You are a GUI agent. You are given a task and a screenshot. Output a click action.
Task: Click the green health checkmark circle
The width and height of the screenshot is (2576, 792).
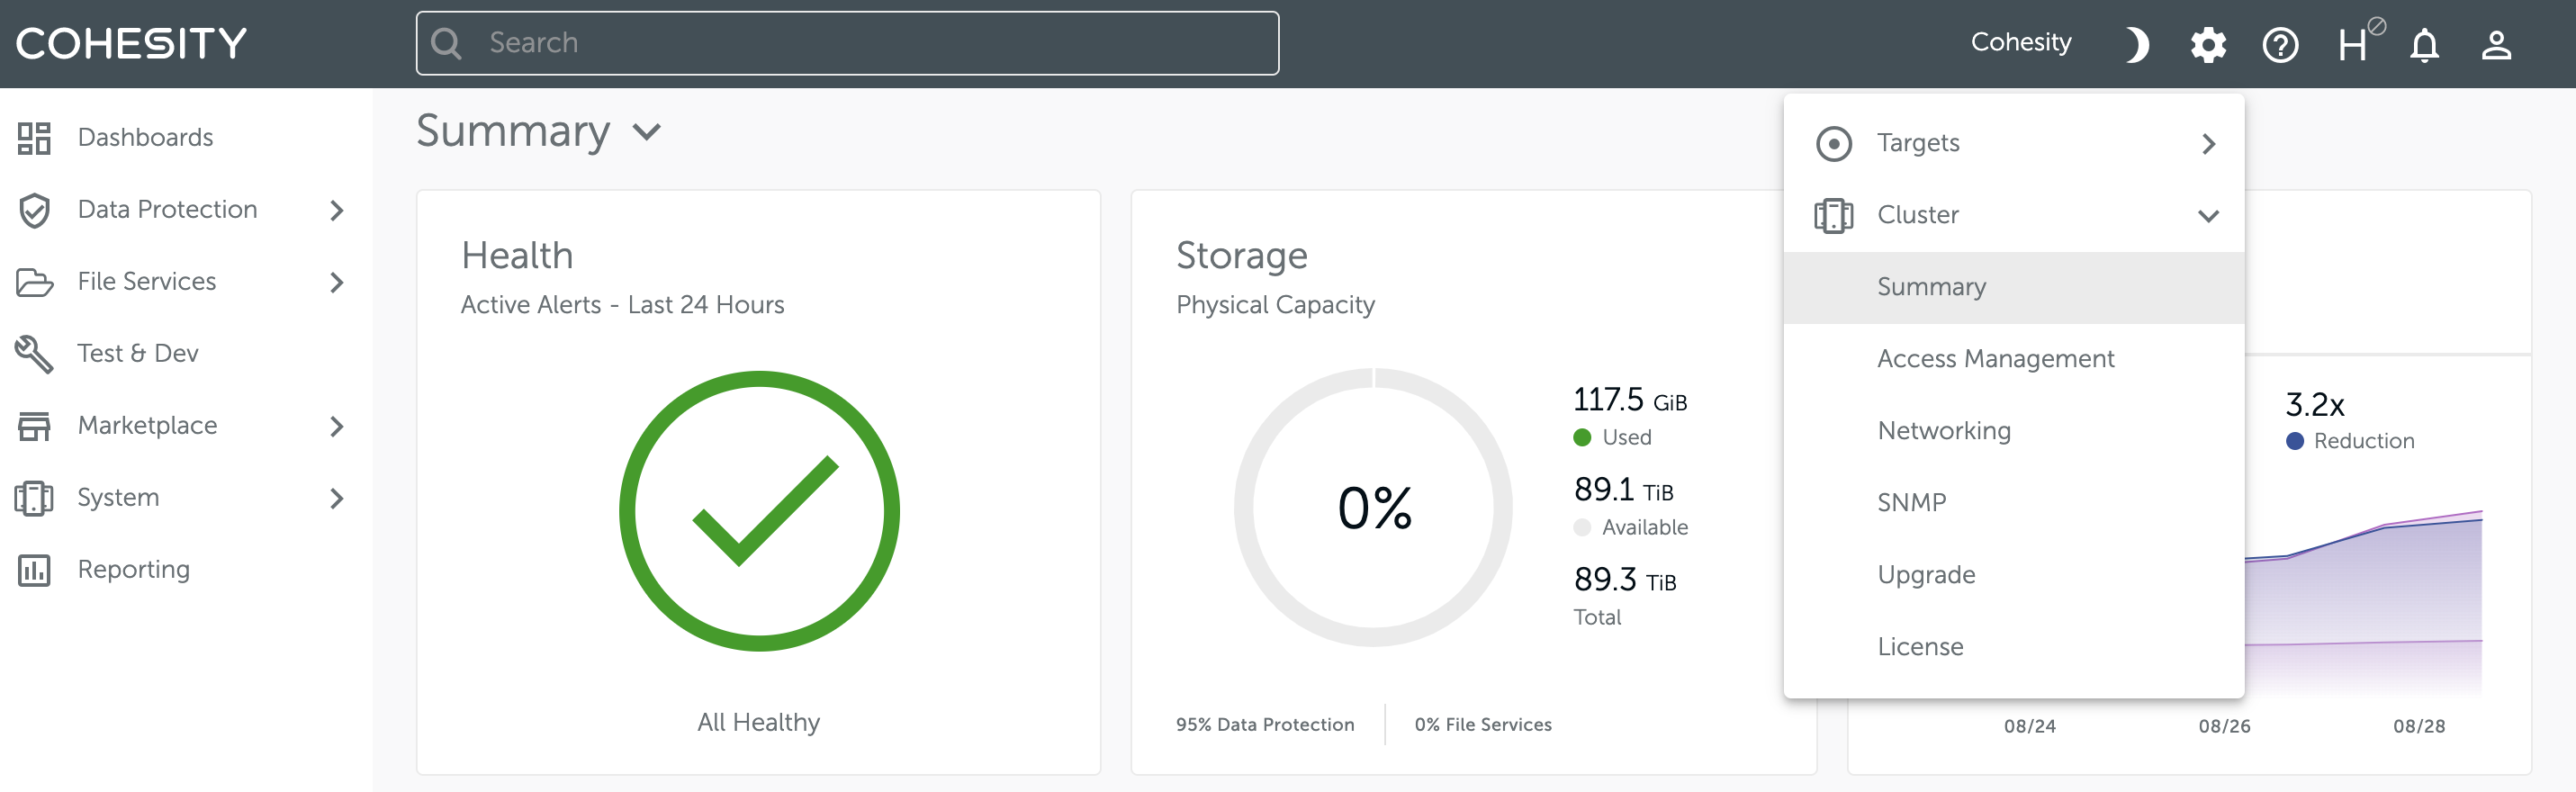759,511
